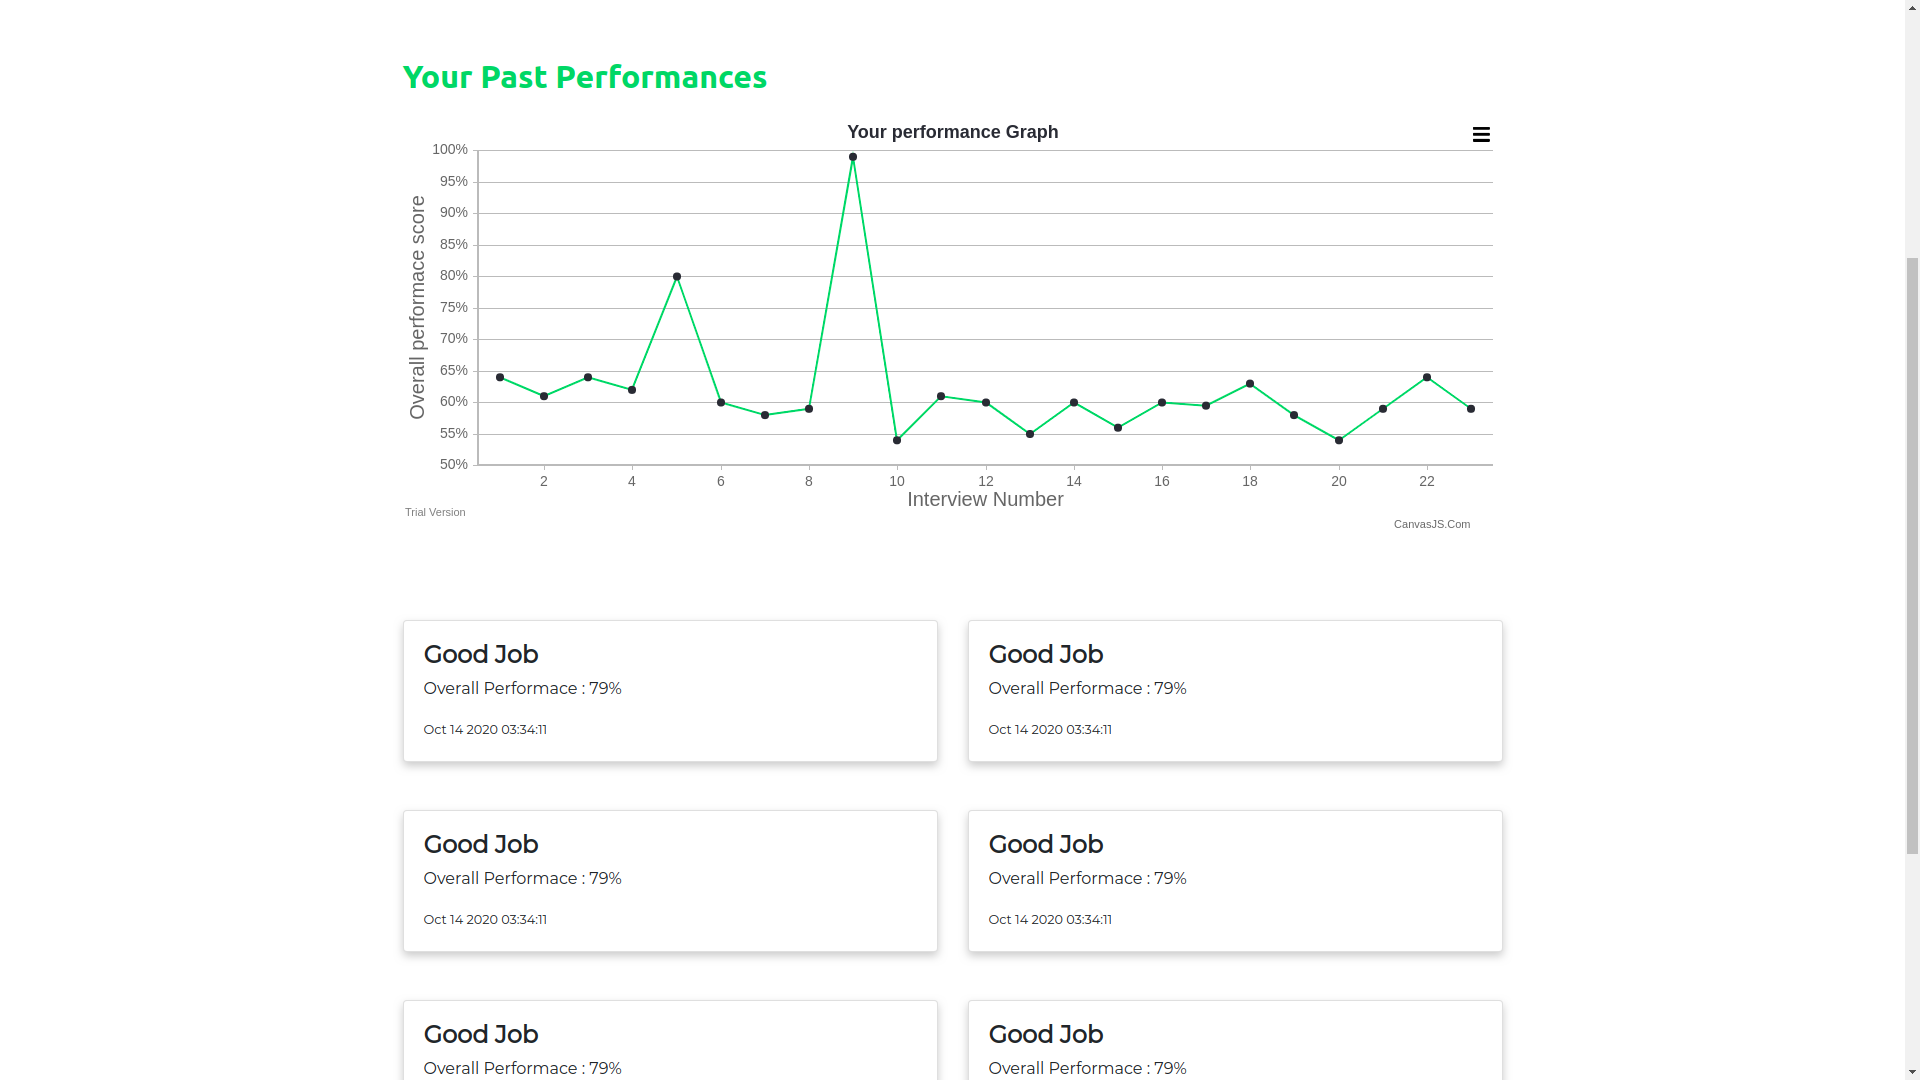Image resolution: width=1920 pixels, height=1080 pixels.
Task: Select the first data point at interview 1
Action: tap(500, 378)
